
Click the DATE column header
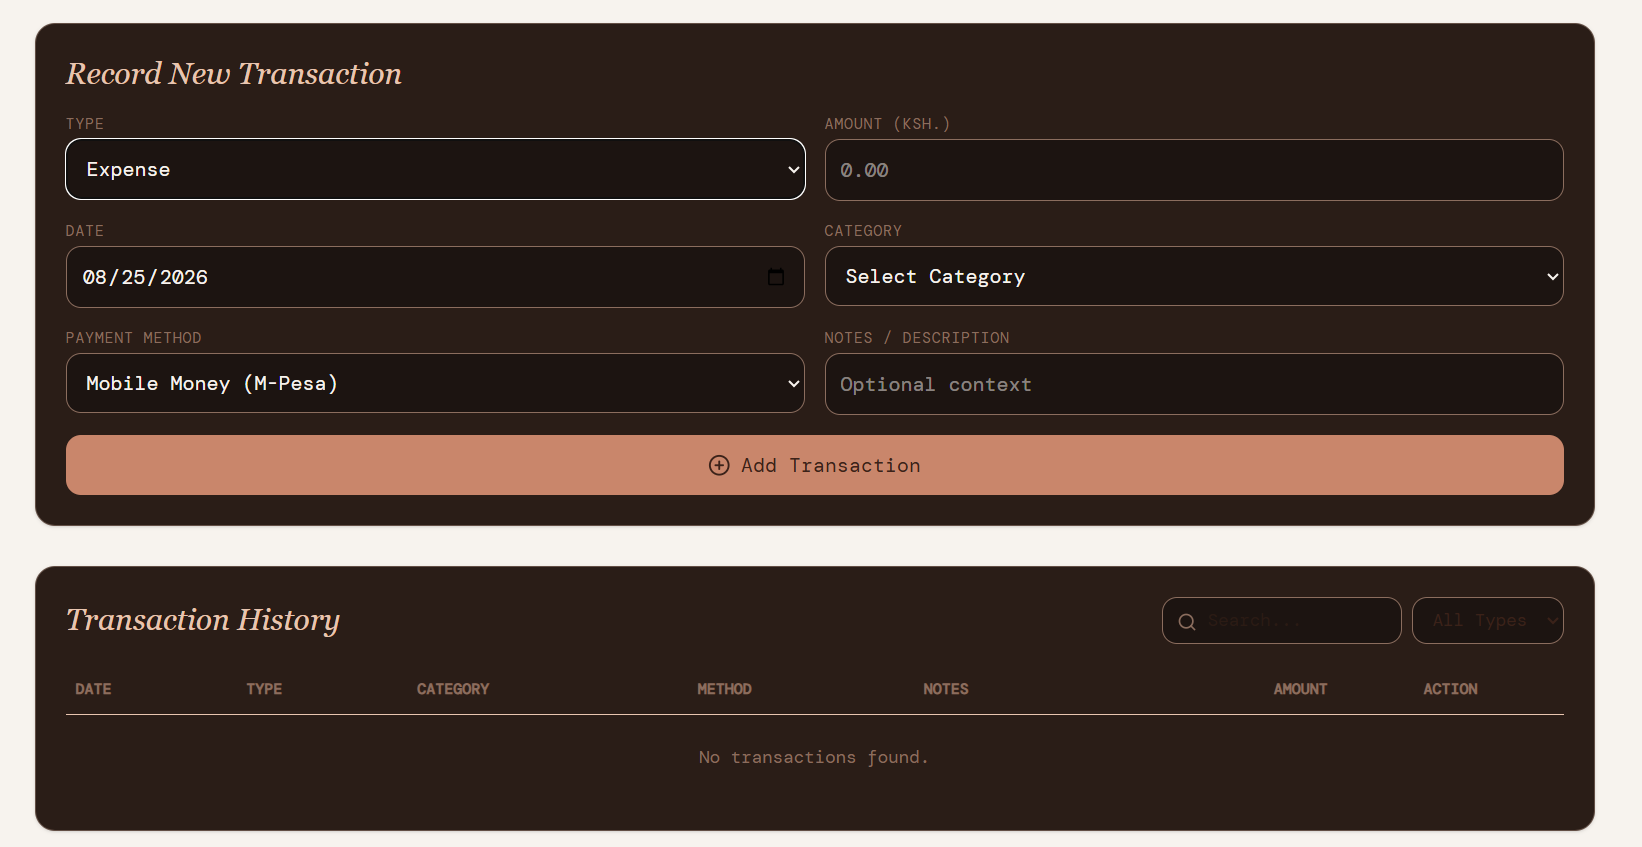(x=93, y=689)
